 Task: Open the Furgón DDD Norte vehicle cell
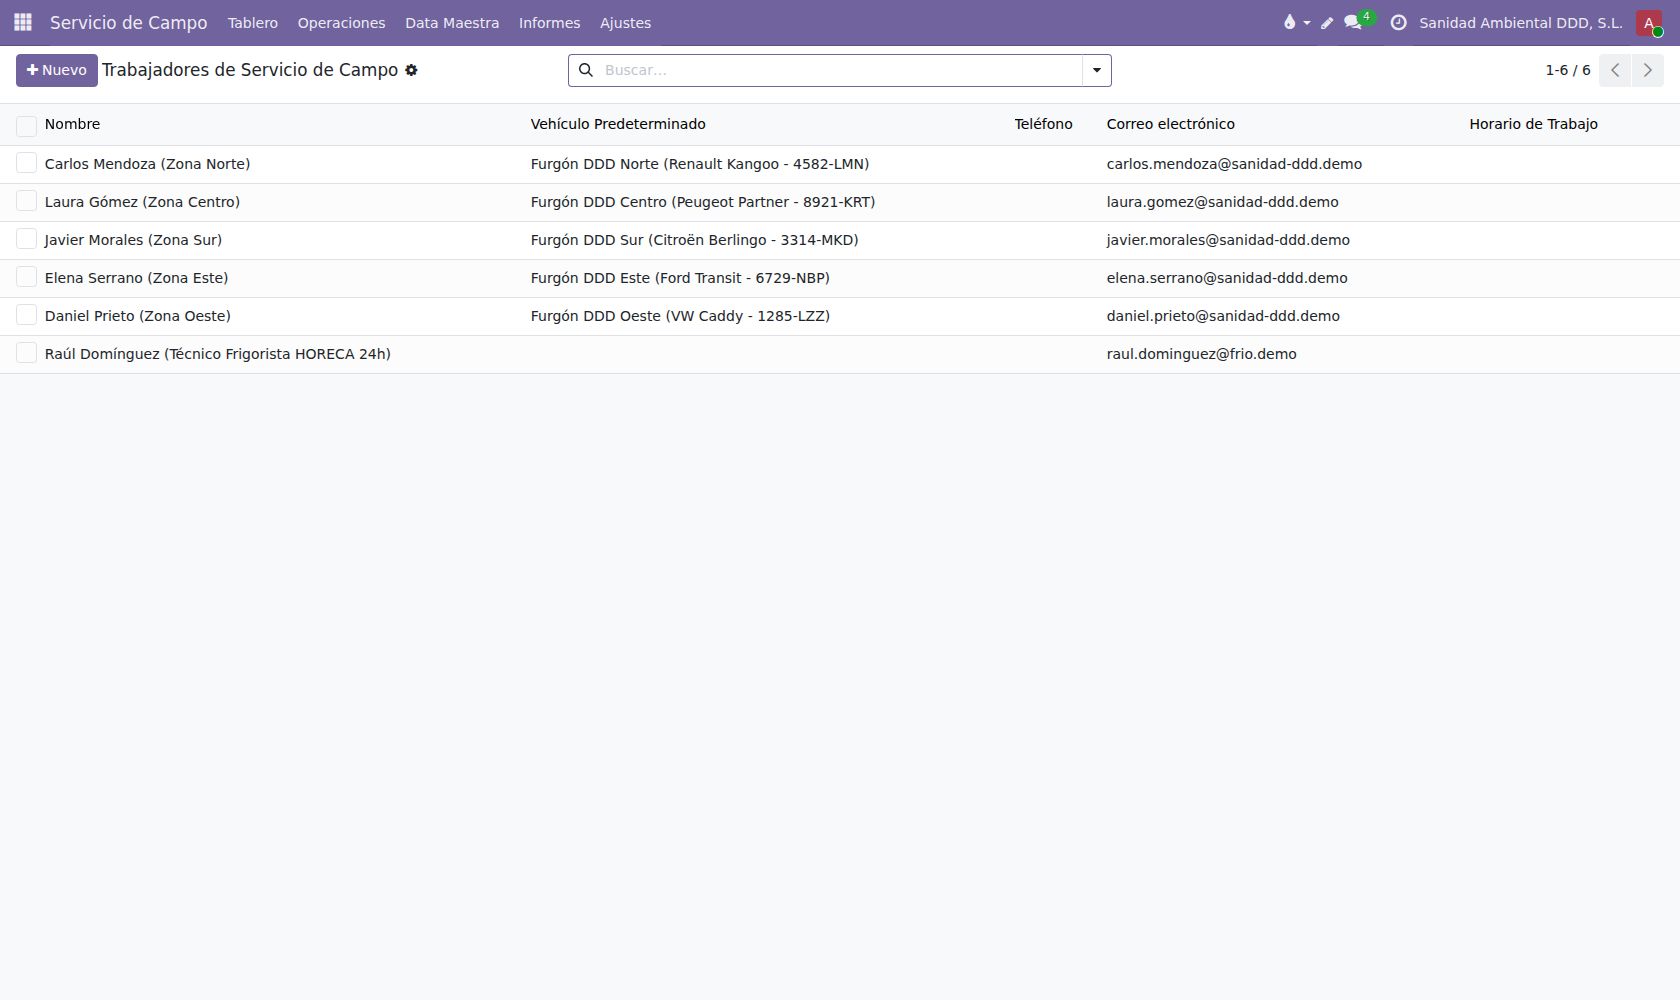click(700, 164)
